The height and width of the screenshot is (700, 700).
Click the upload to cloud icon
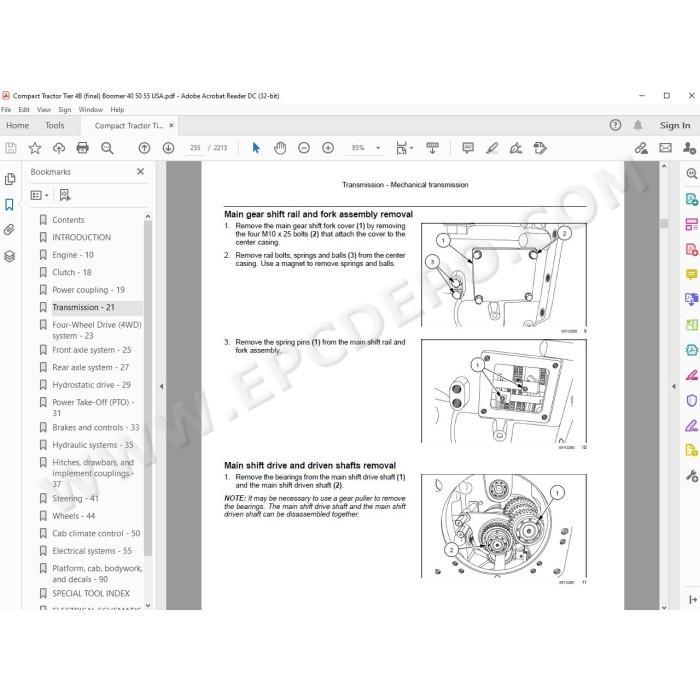pyautogui.click(x=59, y=148)
